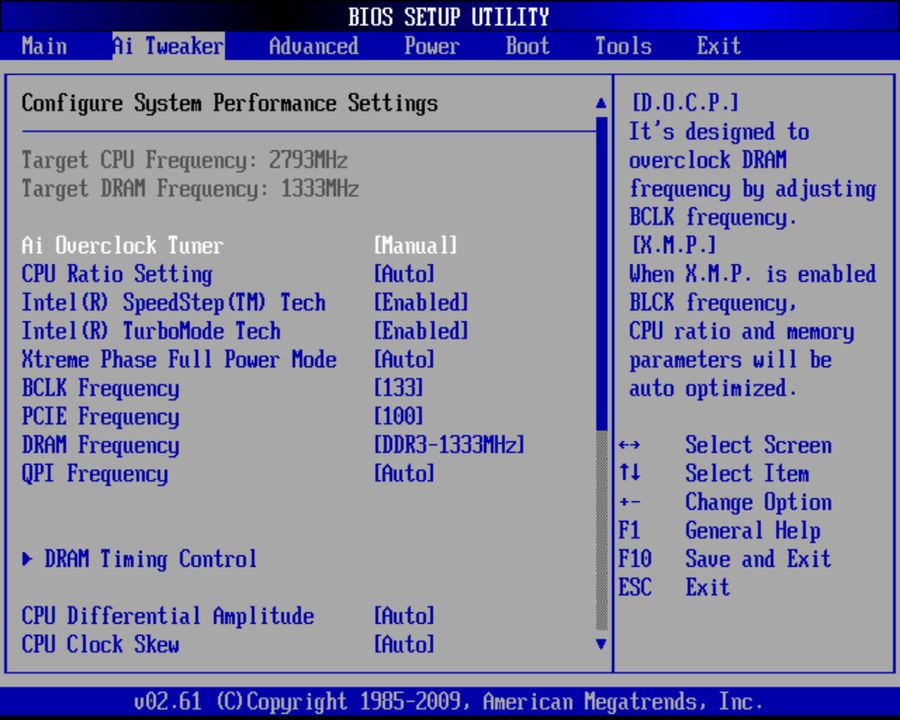Image resolution: width=900 pixels, height=720 pixels.
Task: Click the left-right arrows Select Screen icon
Action: [630, 445]
